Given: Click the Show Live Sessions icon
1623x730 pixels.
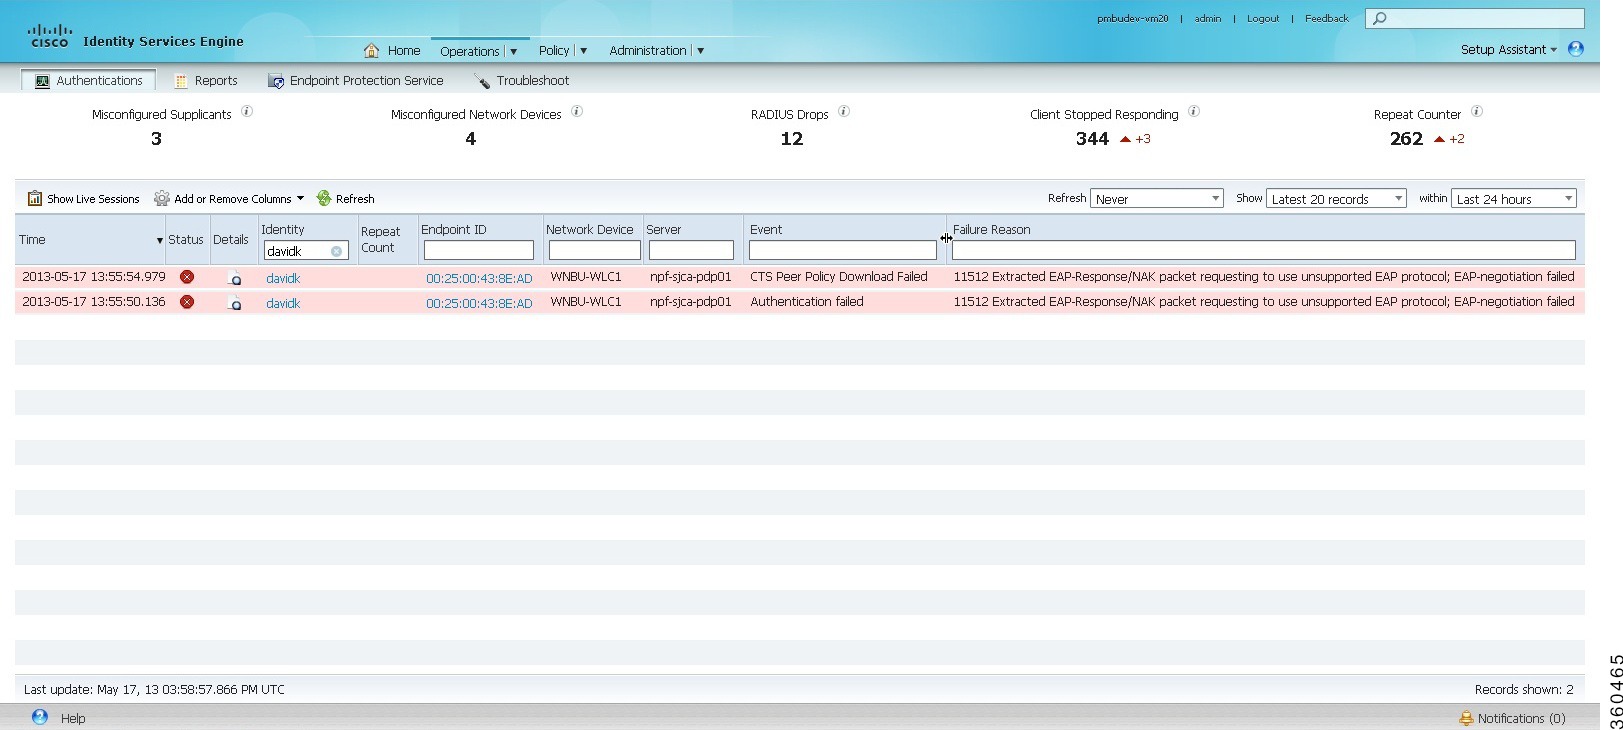Looking at the screenshot, I should [x=35, y=198].
